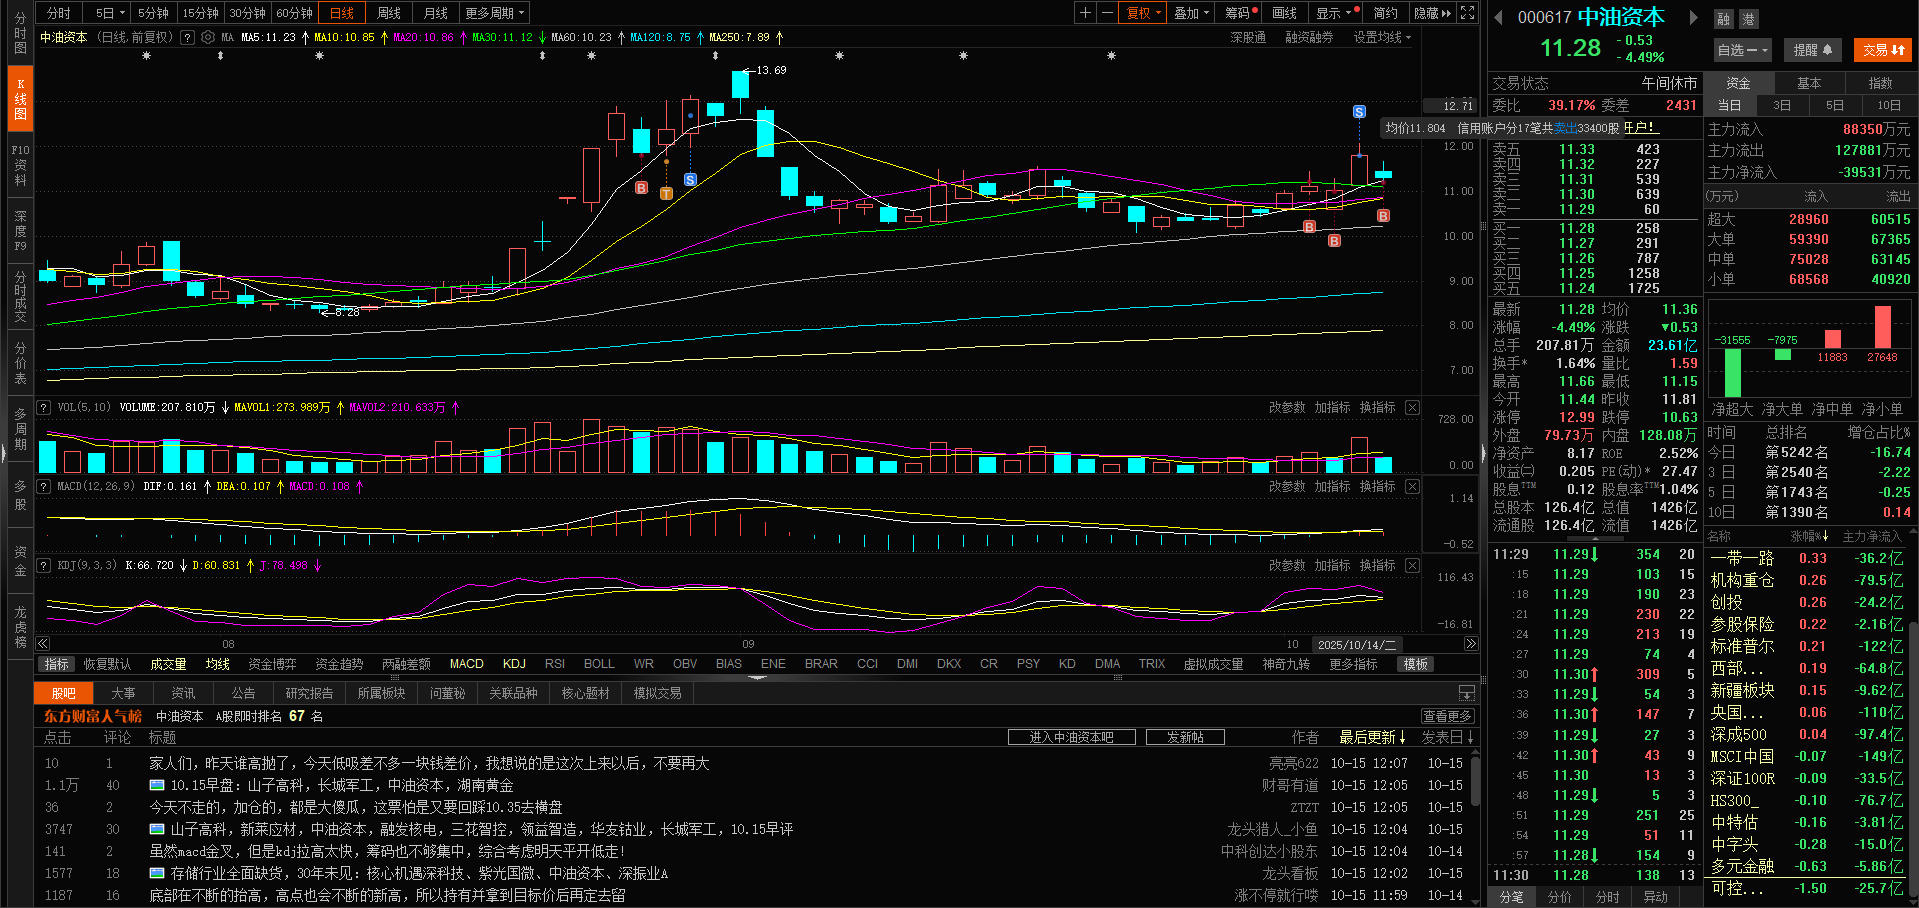1919x908 pixels.
Task: Open 分时成交 in left sidebar
Action: pyautogui.click(x=20, y=297)
